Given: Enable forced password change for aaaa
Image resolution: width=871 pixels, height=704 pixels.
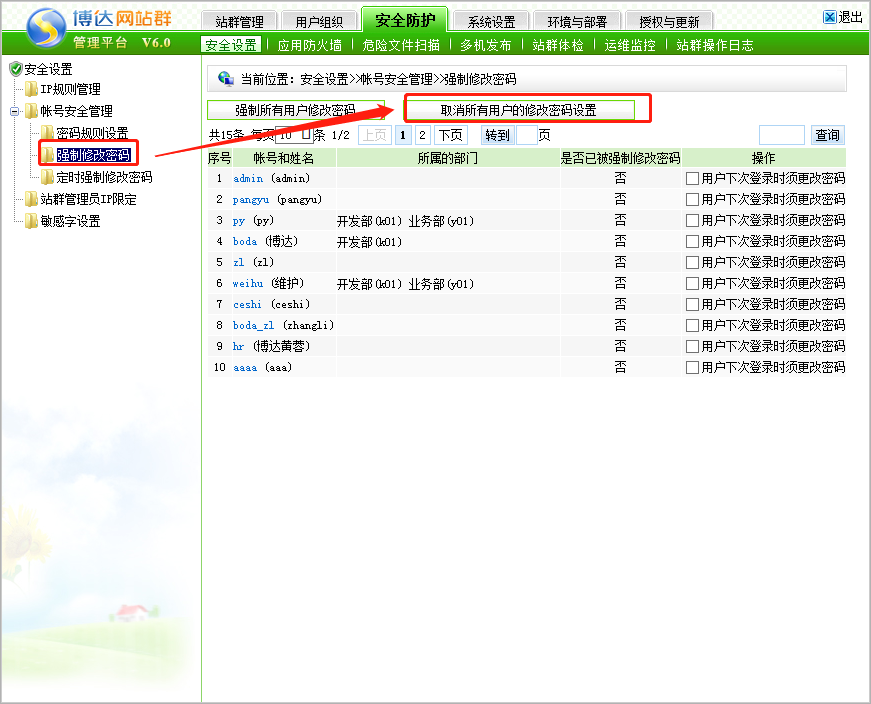Looking at the screenshot, I should coord(692,368).
